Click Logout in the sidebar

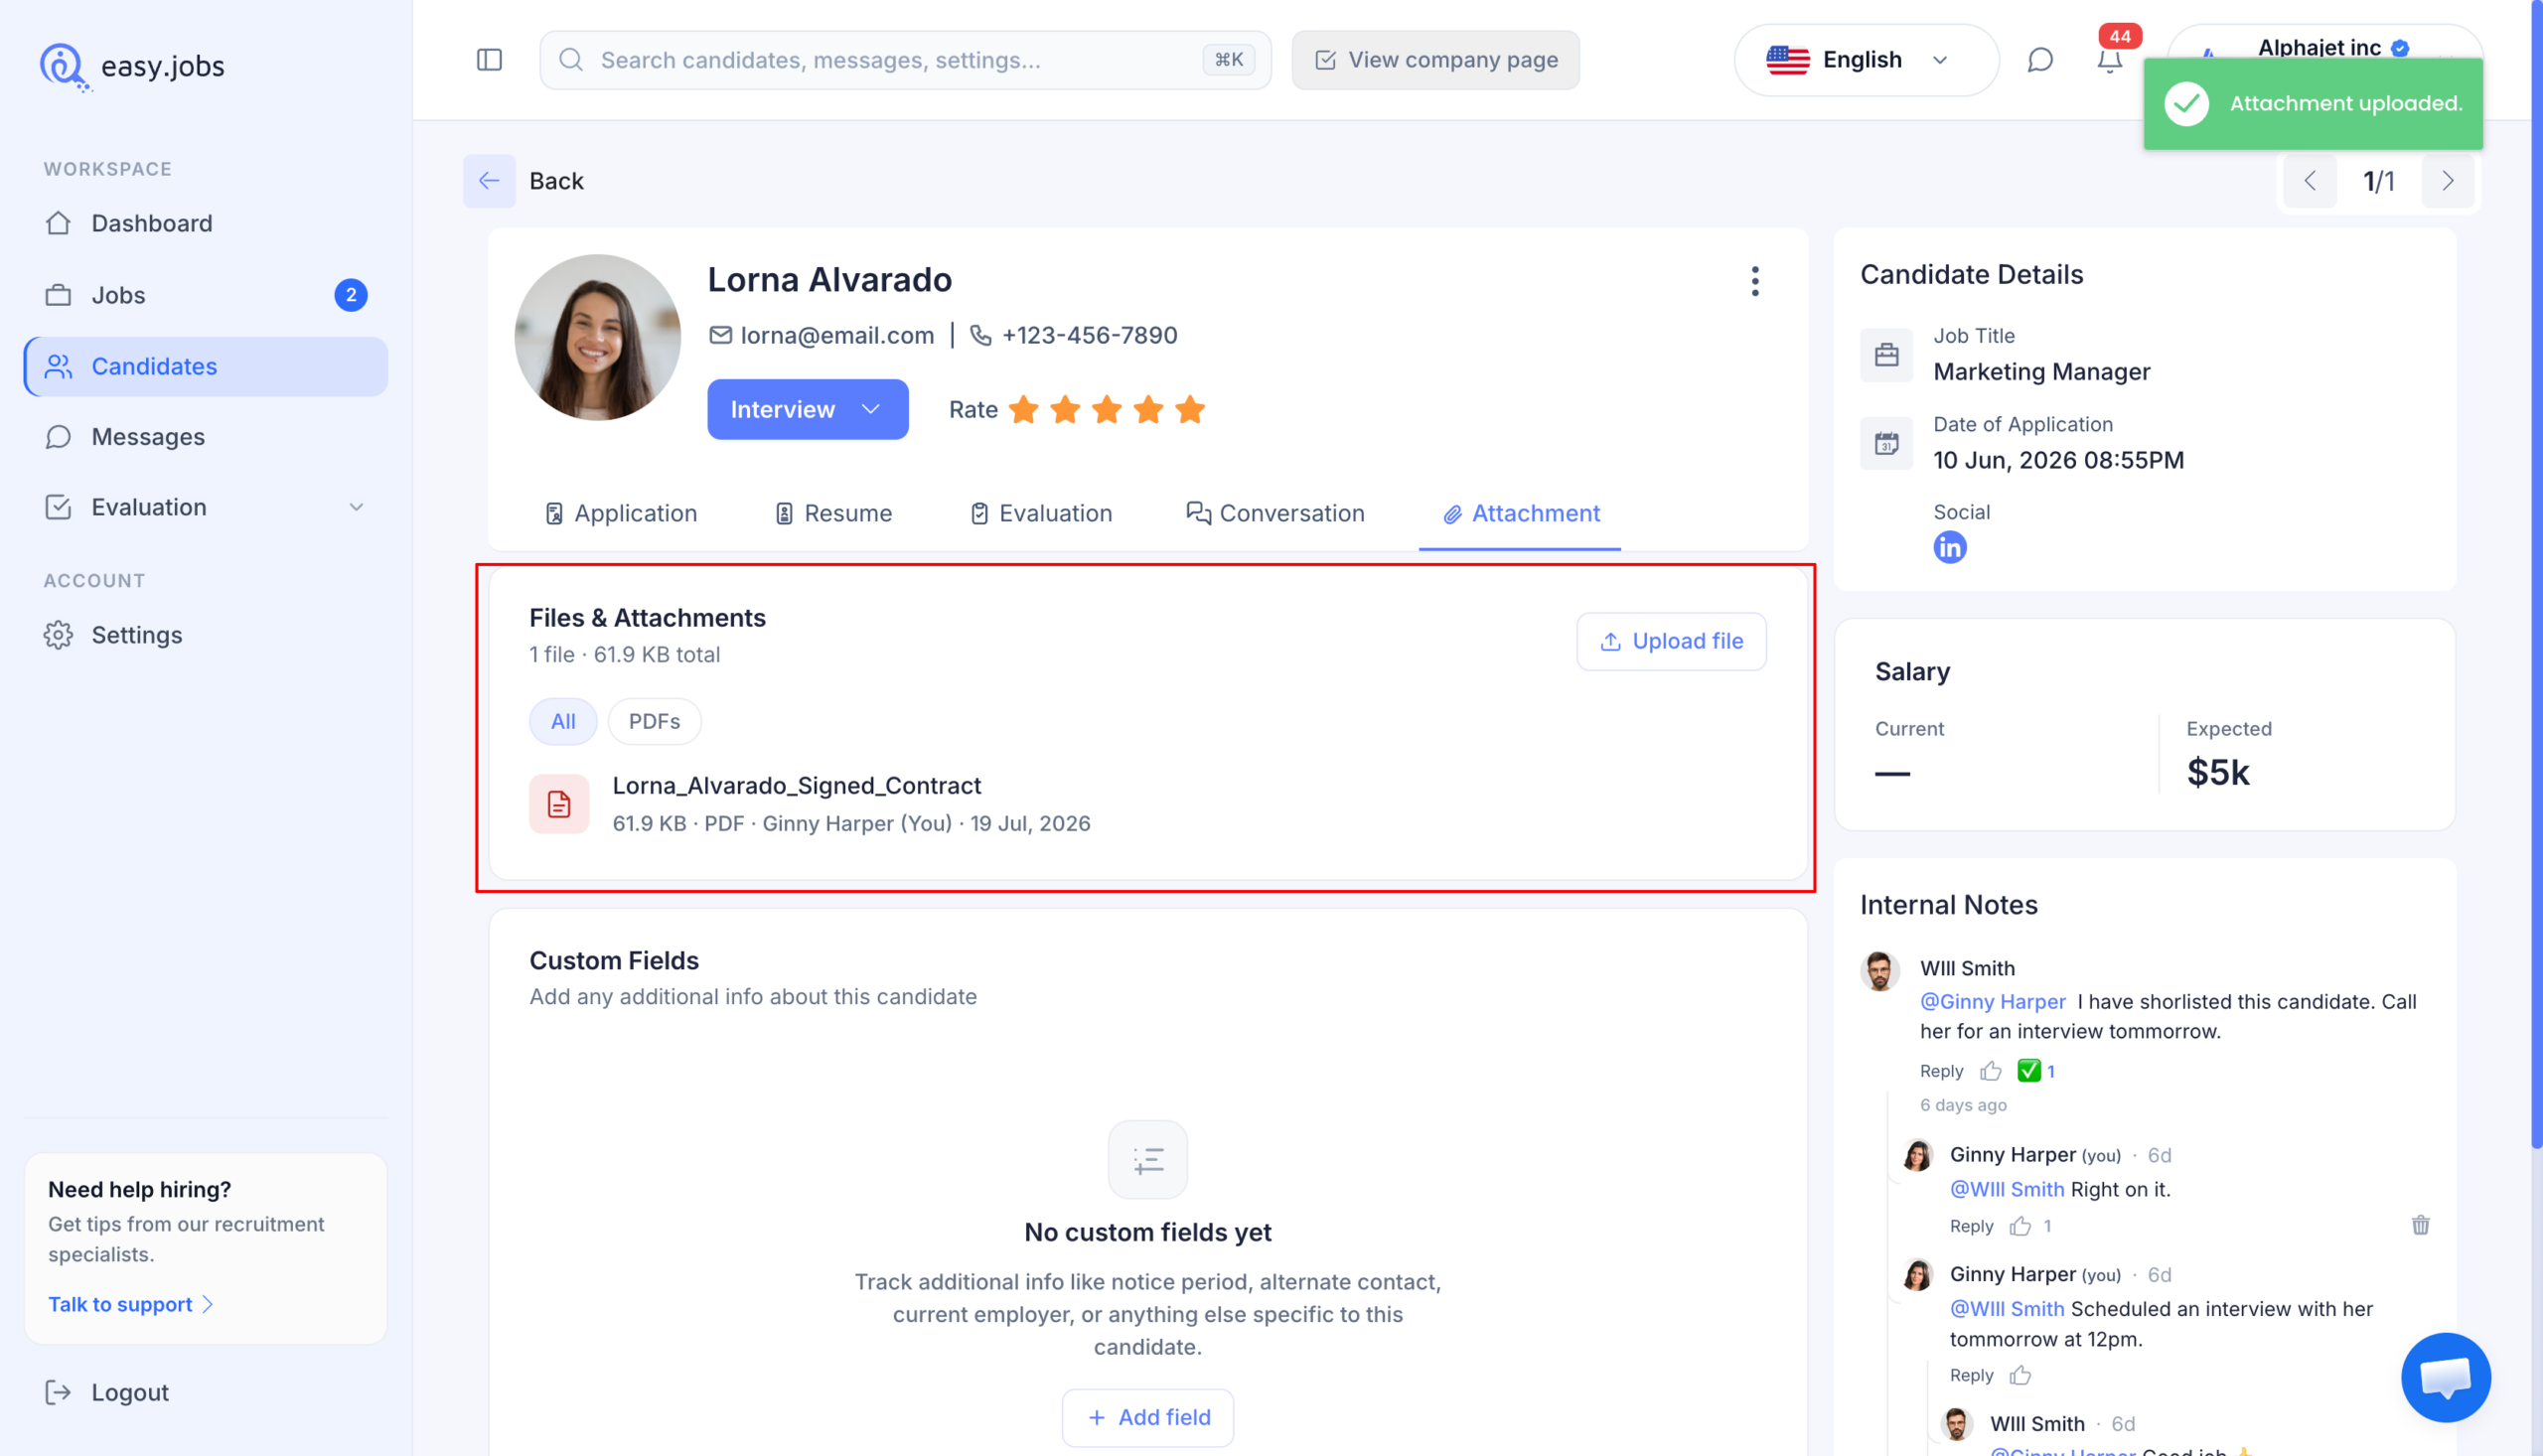pos(107,1392)
